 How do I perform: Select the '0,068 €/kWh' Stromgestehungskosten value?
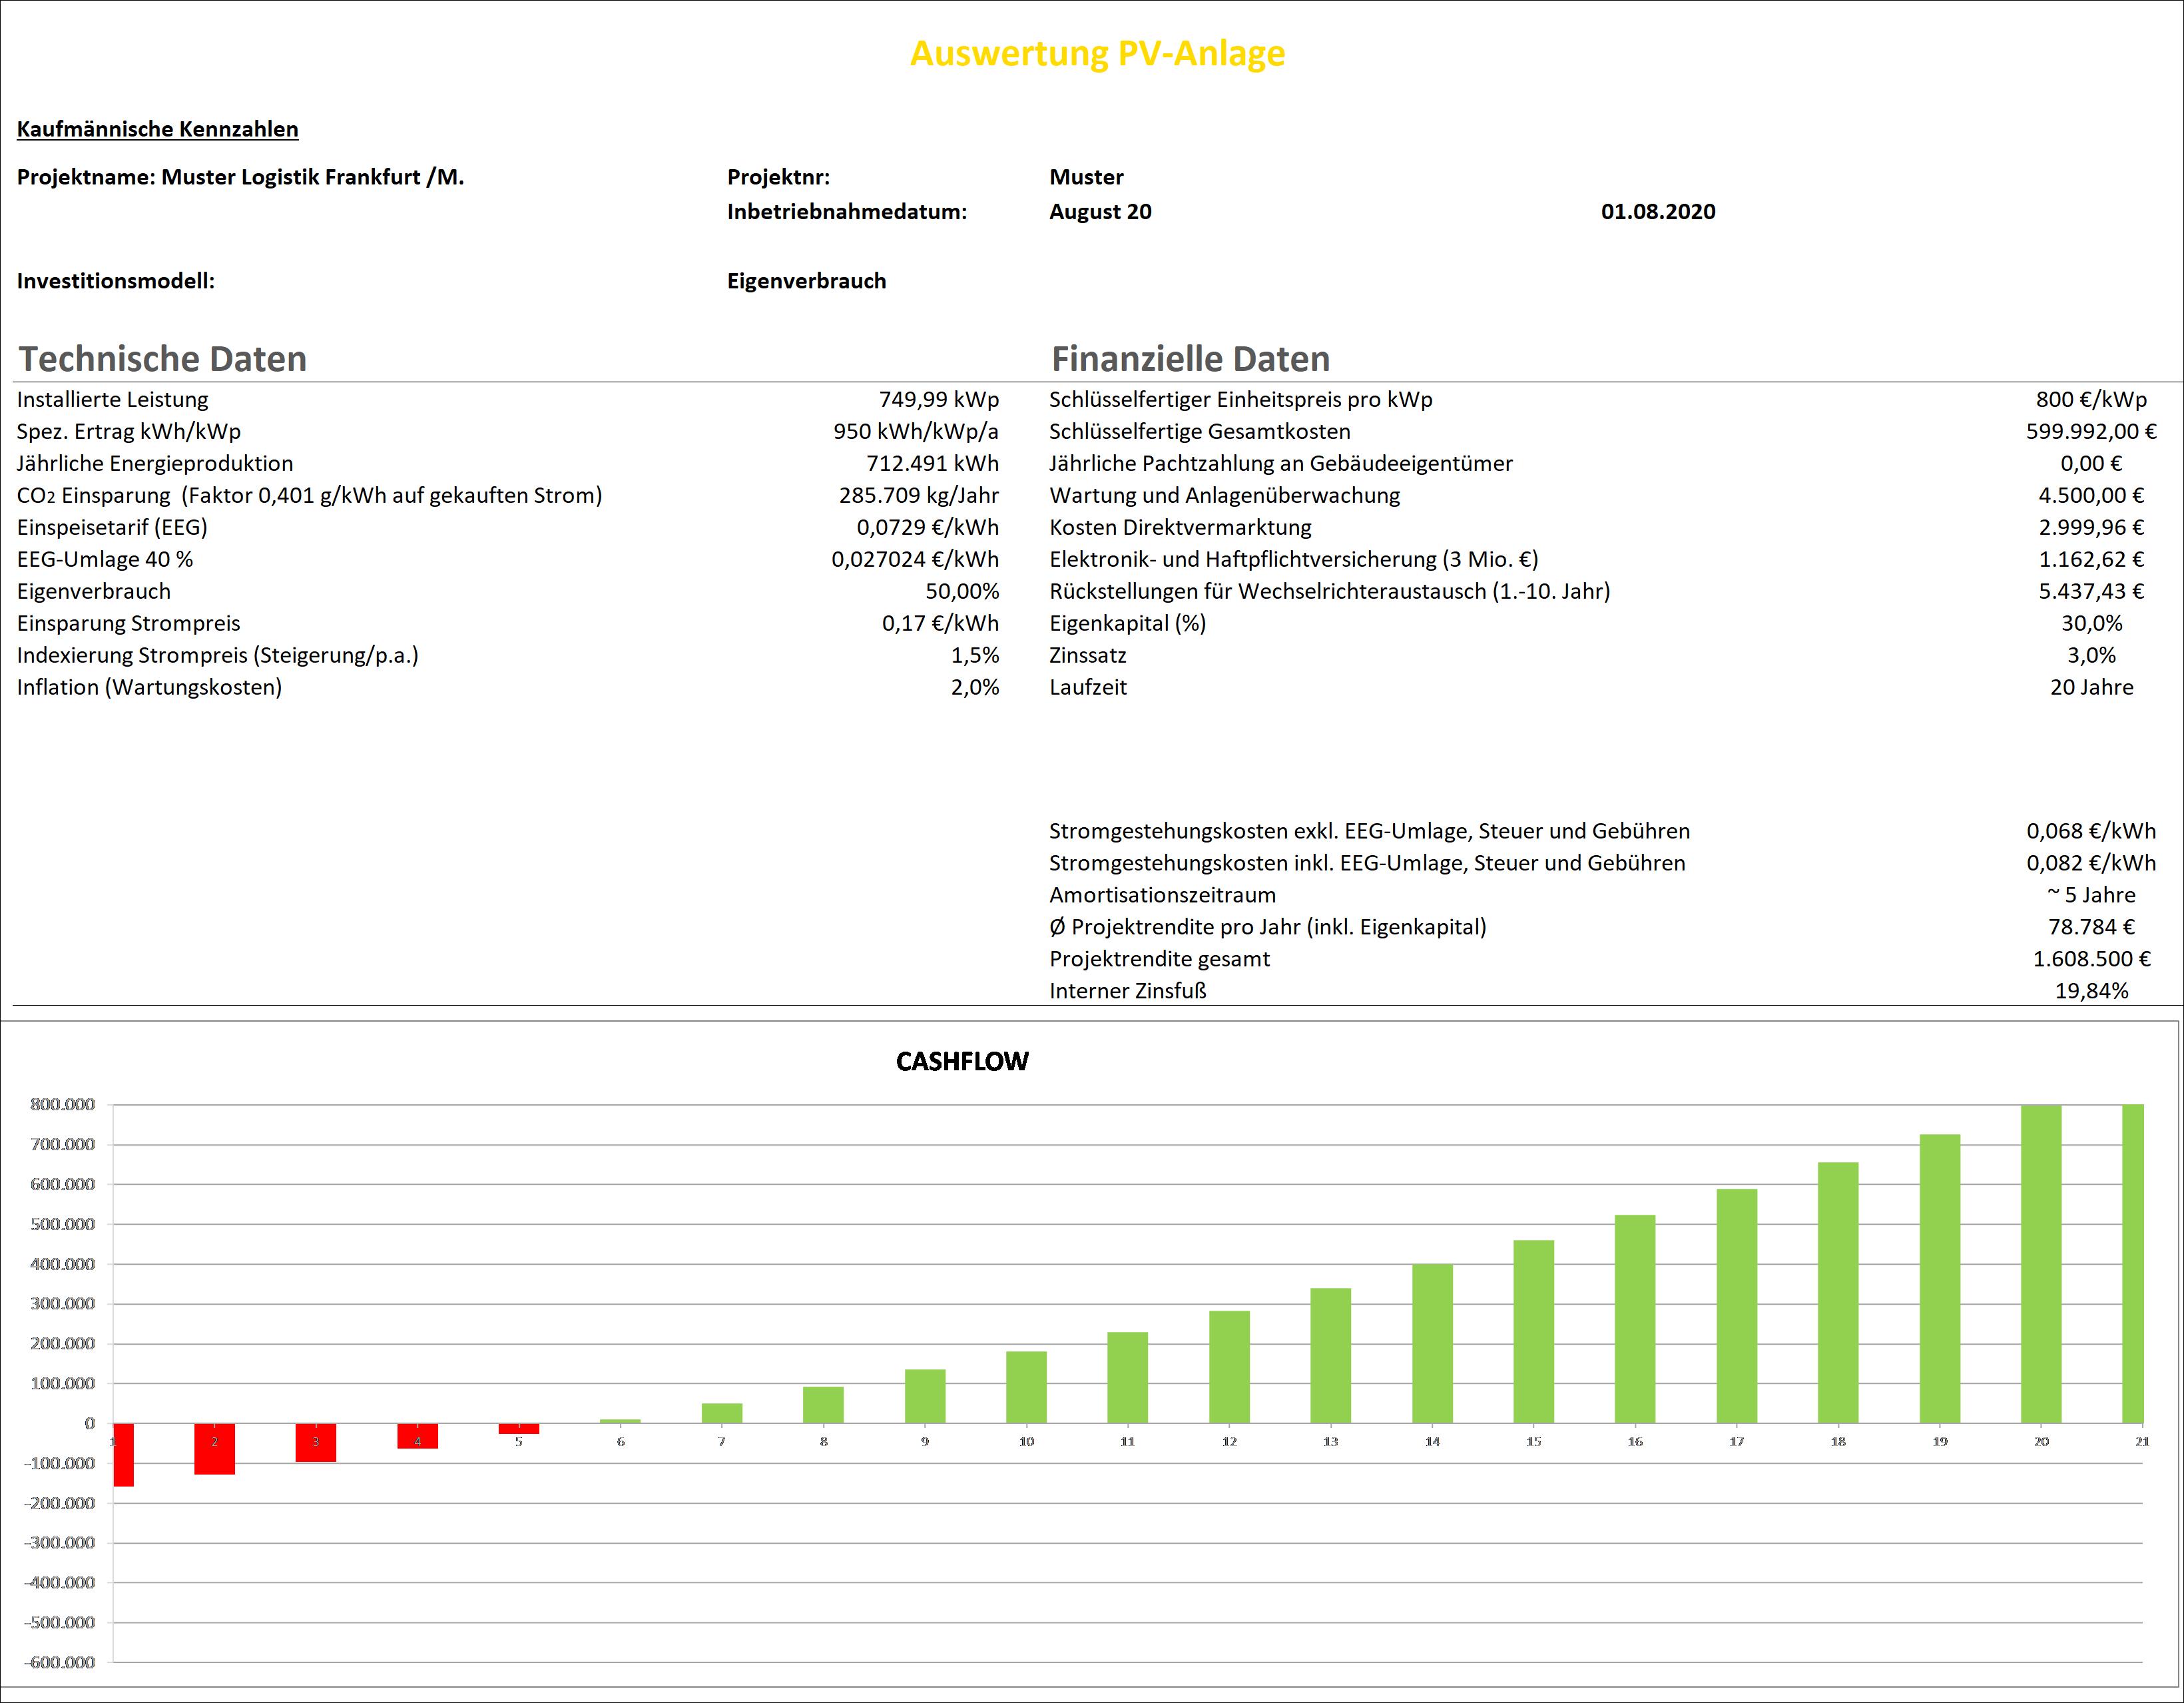(x=2091, y=831)
